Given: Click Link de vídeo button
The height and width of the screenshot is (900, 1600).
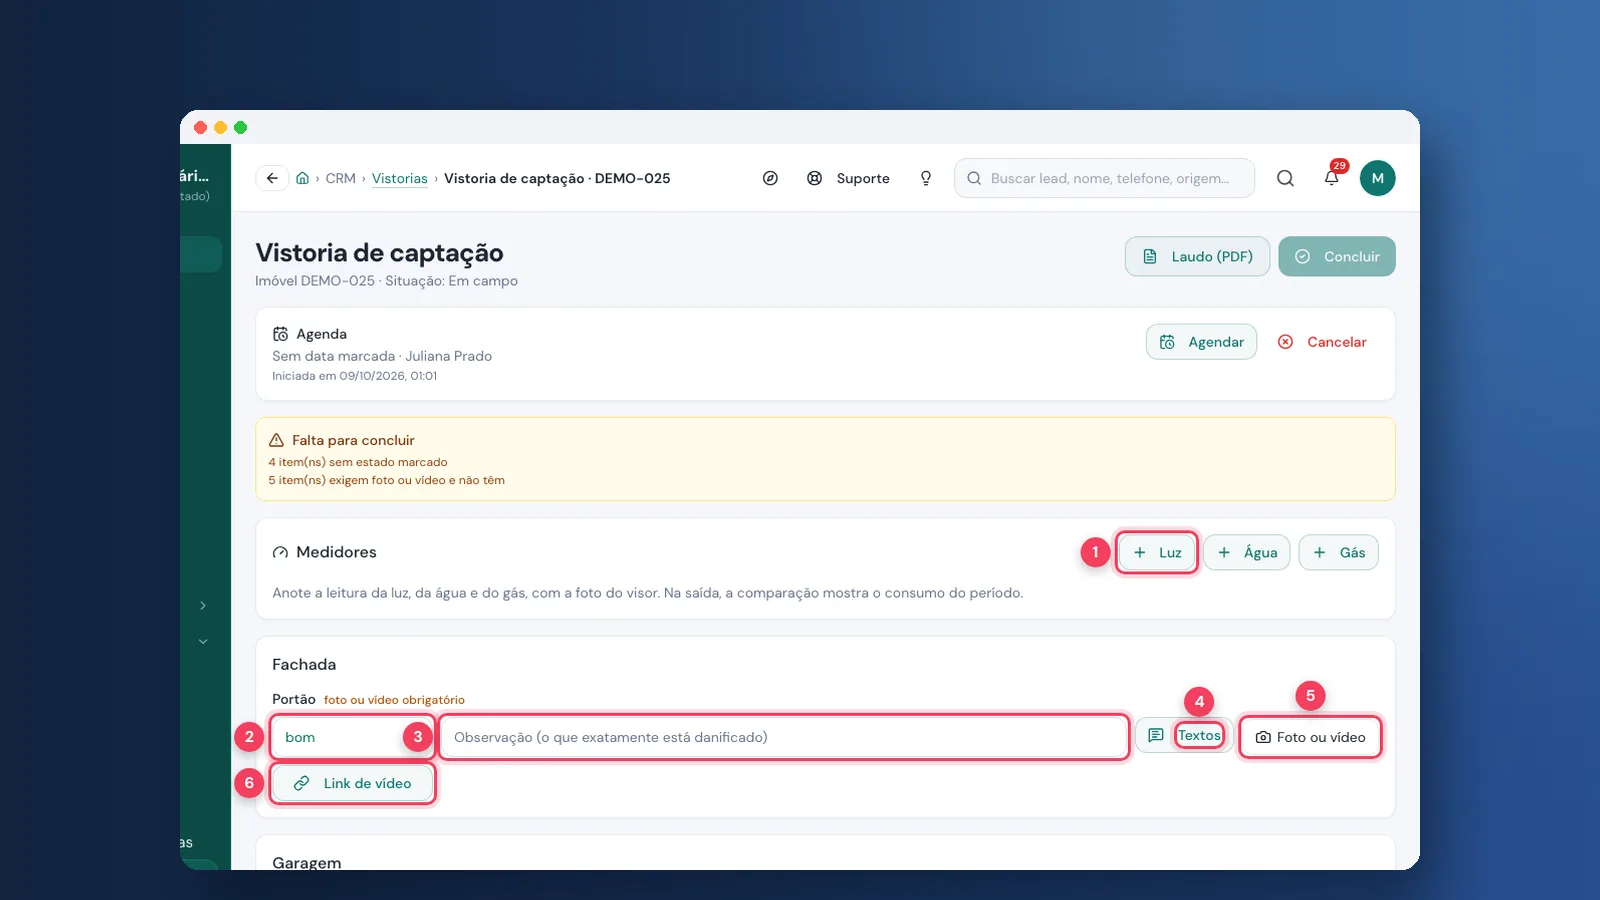Looking at the screenshot, I should pyautogui.click(x=353, y=783).
